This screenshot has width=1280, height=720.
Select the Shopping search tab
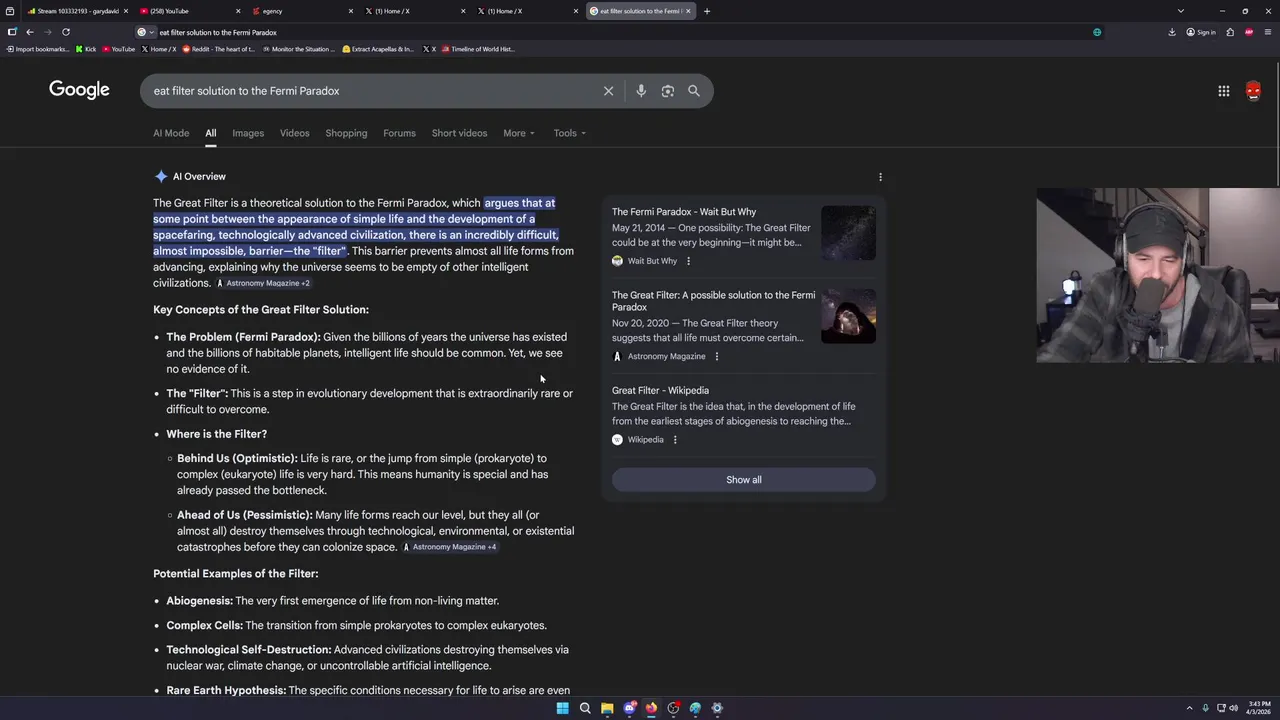[346, 133]
